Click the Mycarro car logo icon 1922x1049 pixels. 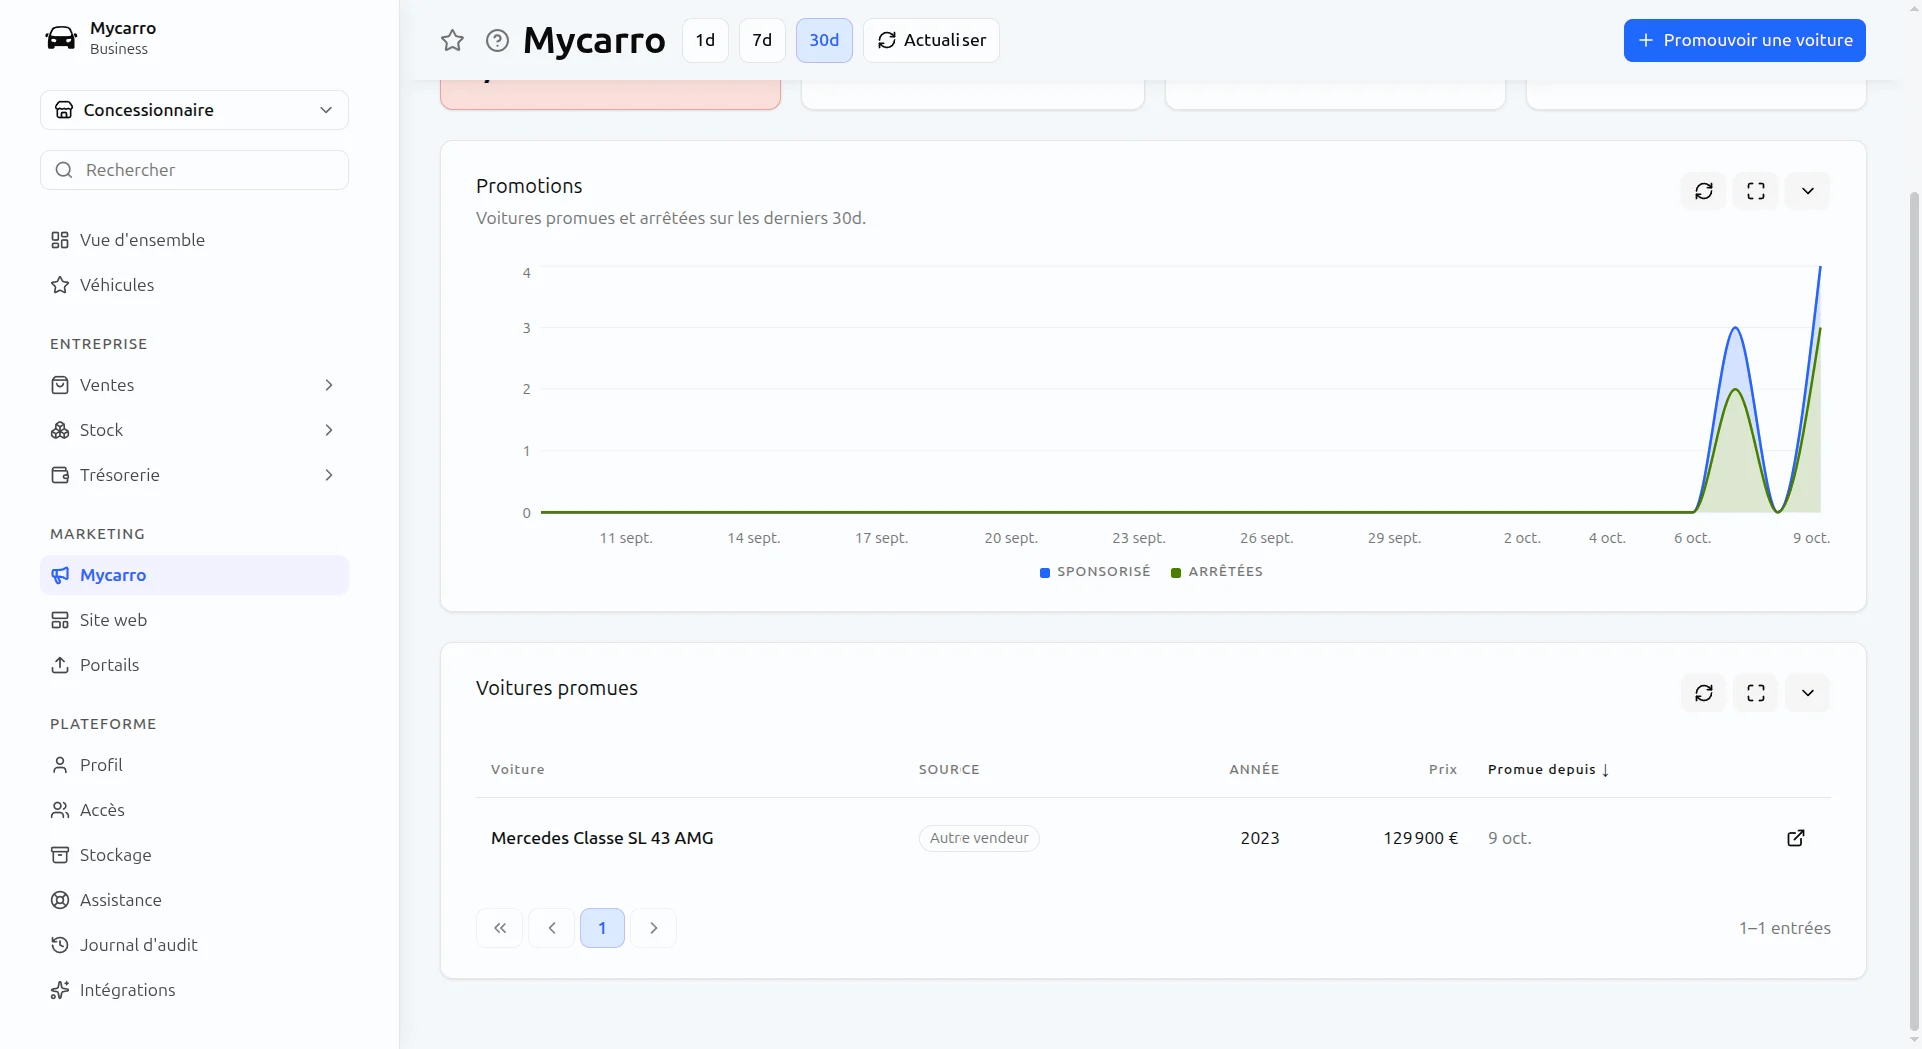pyautogui.click(x=61, y=38)
